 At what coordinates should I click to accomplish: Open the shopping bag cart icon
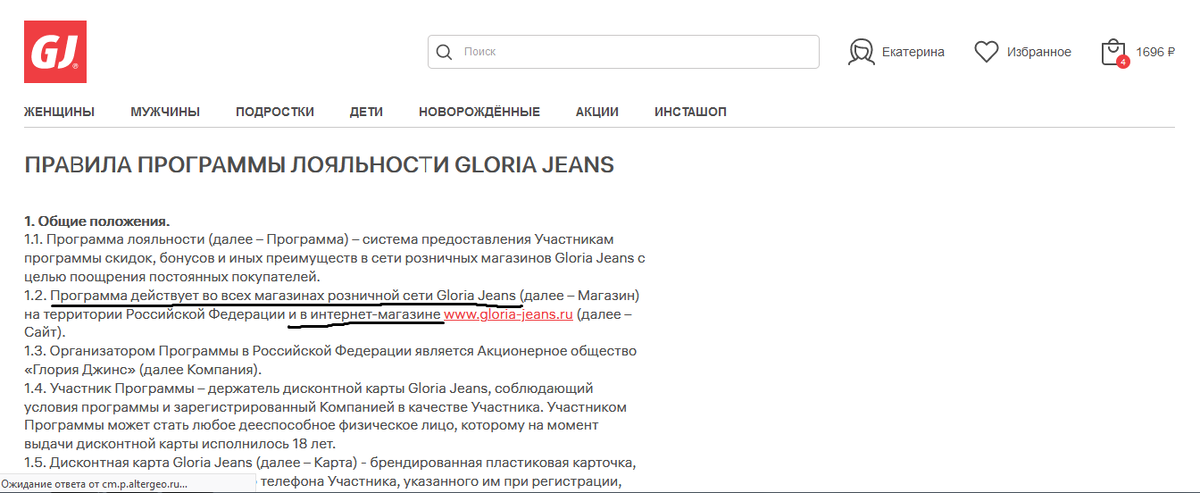pyautogui.click(x=1113, y=52)
